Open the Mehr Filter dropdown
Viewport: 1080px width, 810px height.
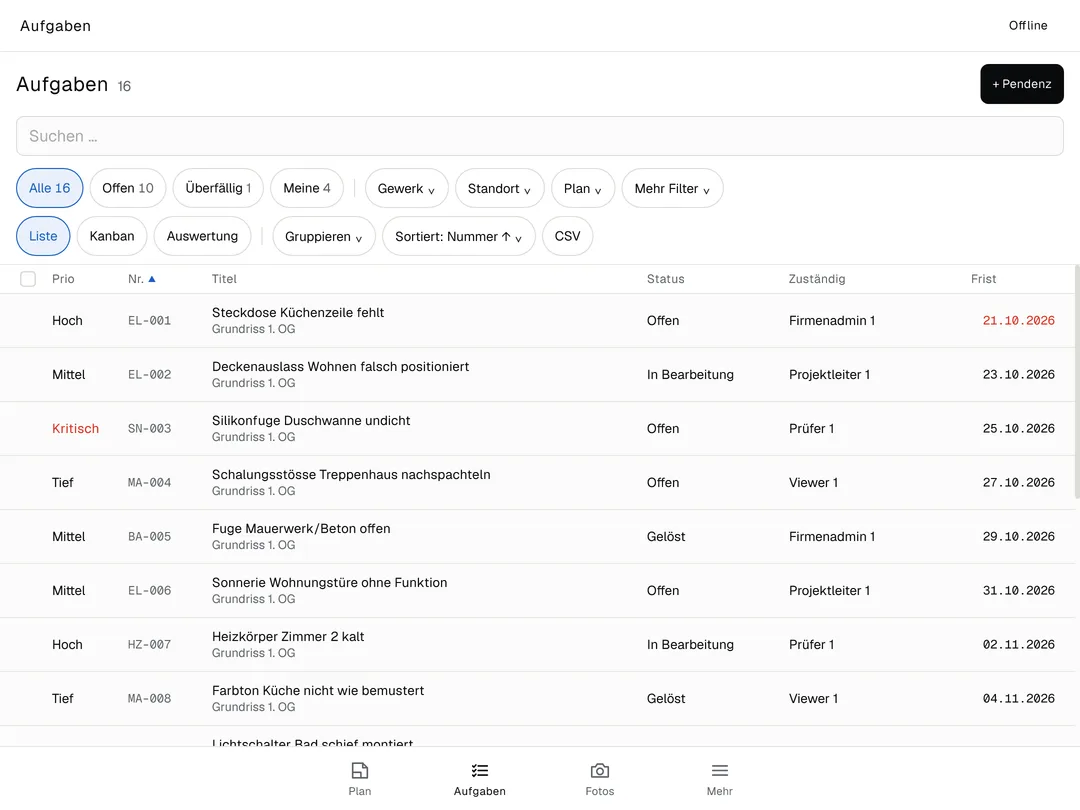coord(672,188)
